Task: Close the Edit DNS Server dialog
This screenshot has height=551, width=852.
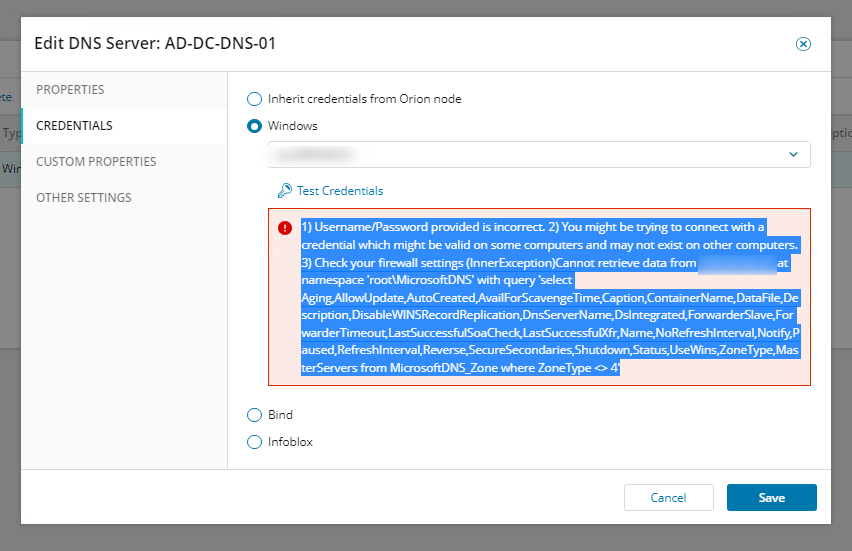Action: pos(803,44)
